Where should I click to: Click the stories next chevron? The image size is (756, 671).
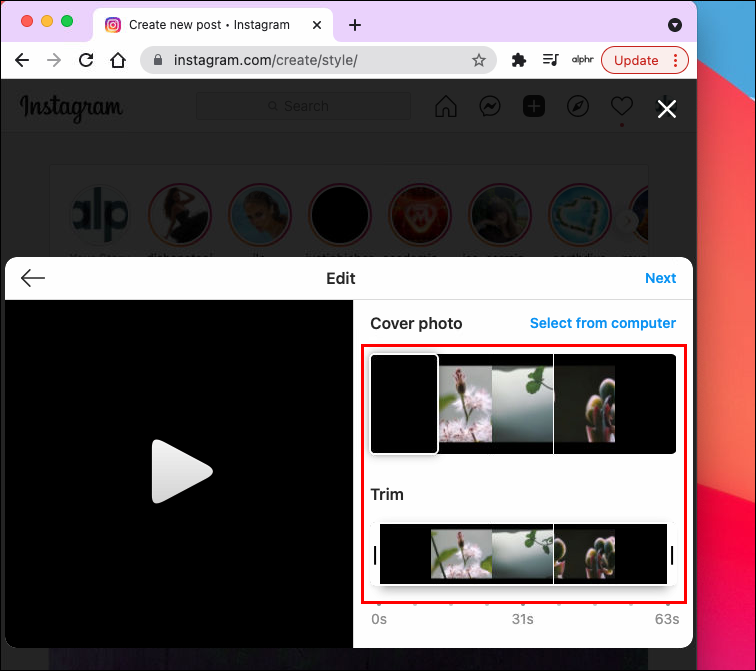pos(627,221)
